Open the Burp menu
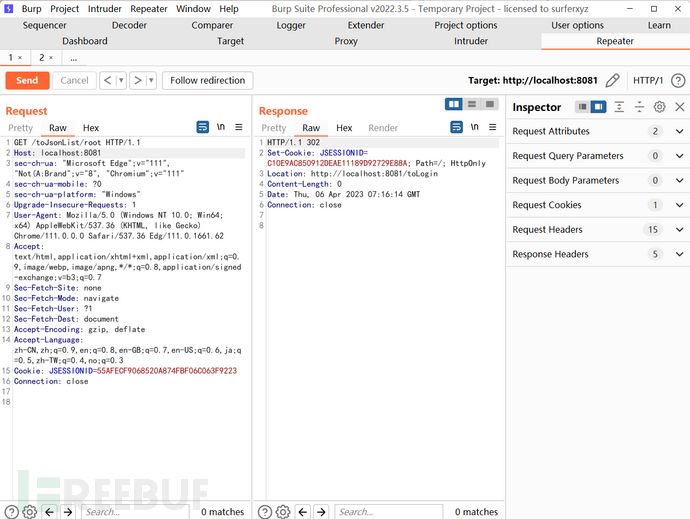690x519 pixels. [x=31, y=9]
